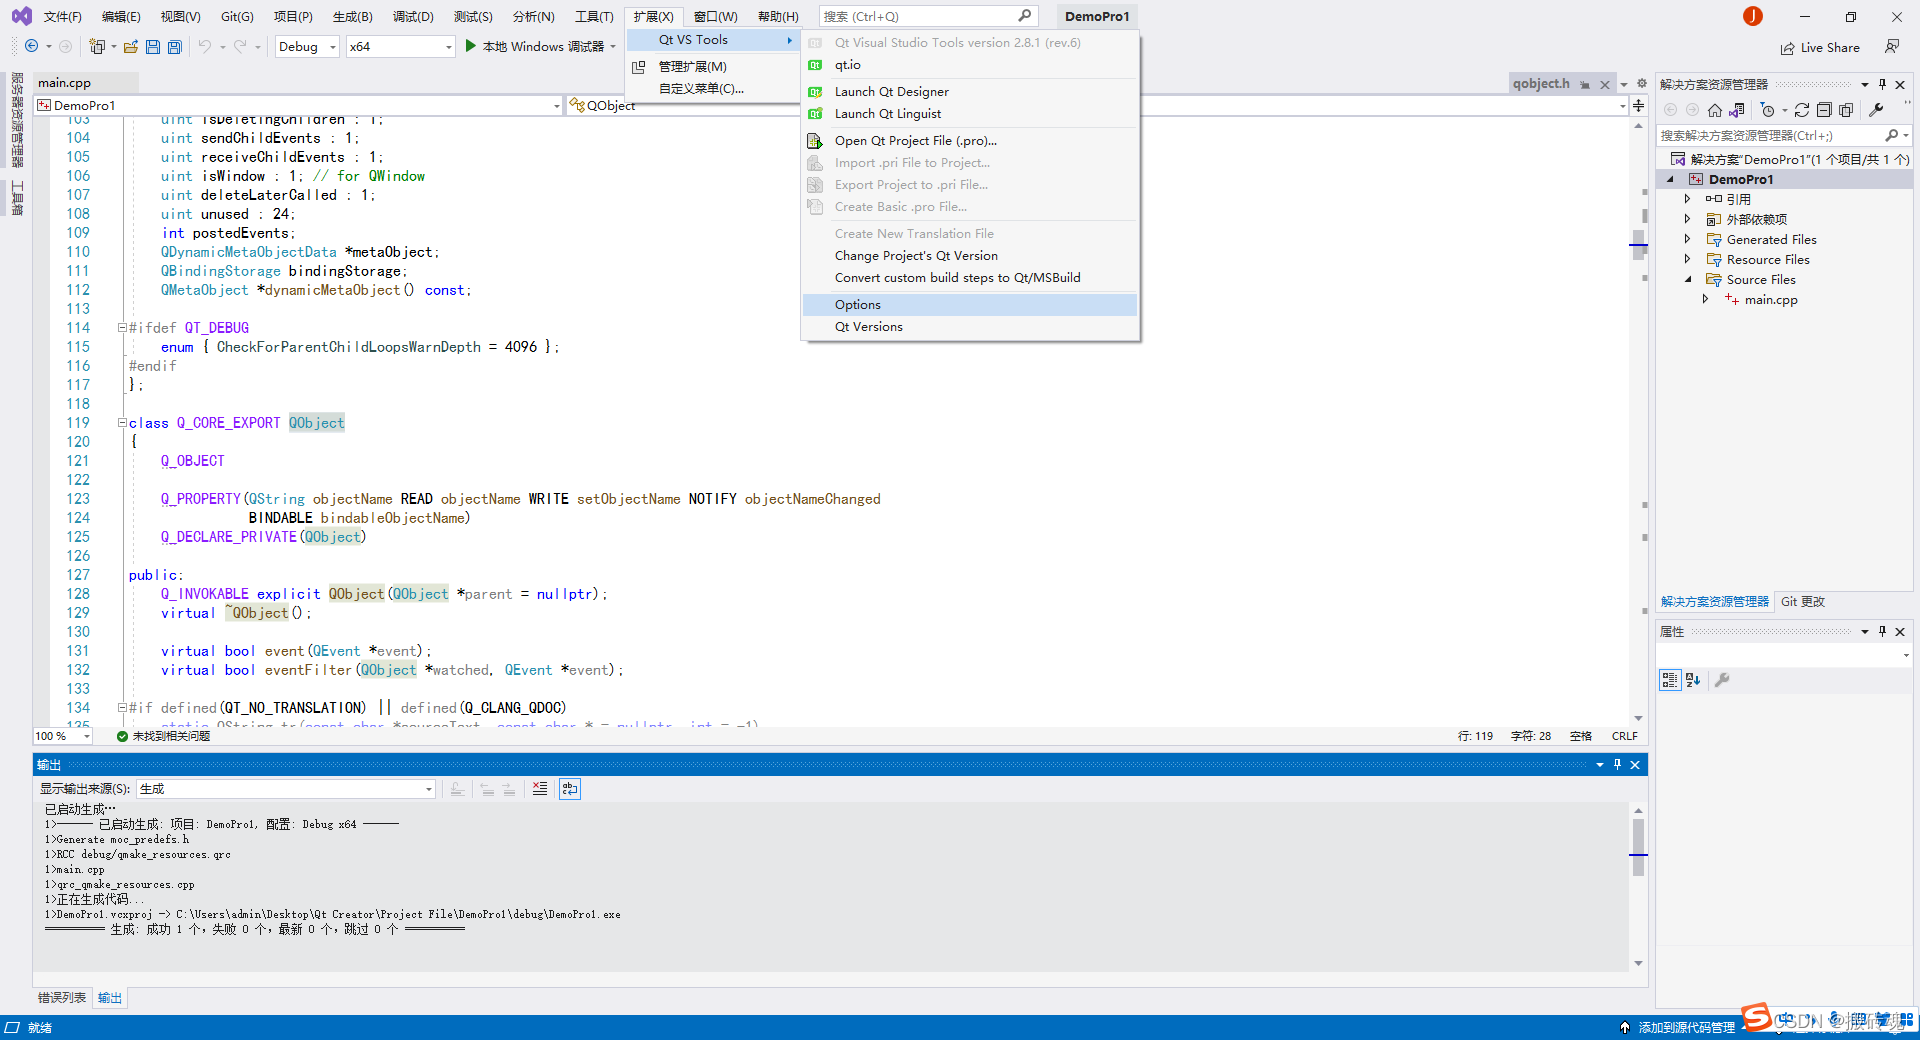Expand the main.cpp tree node
The height and width of the screenshot is (1040, 1920).
tap(1706, 299)
